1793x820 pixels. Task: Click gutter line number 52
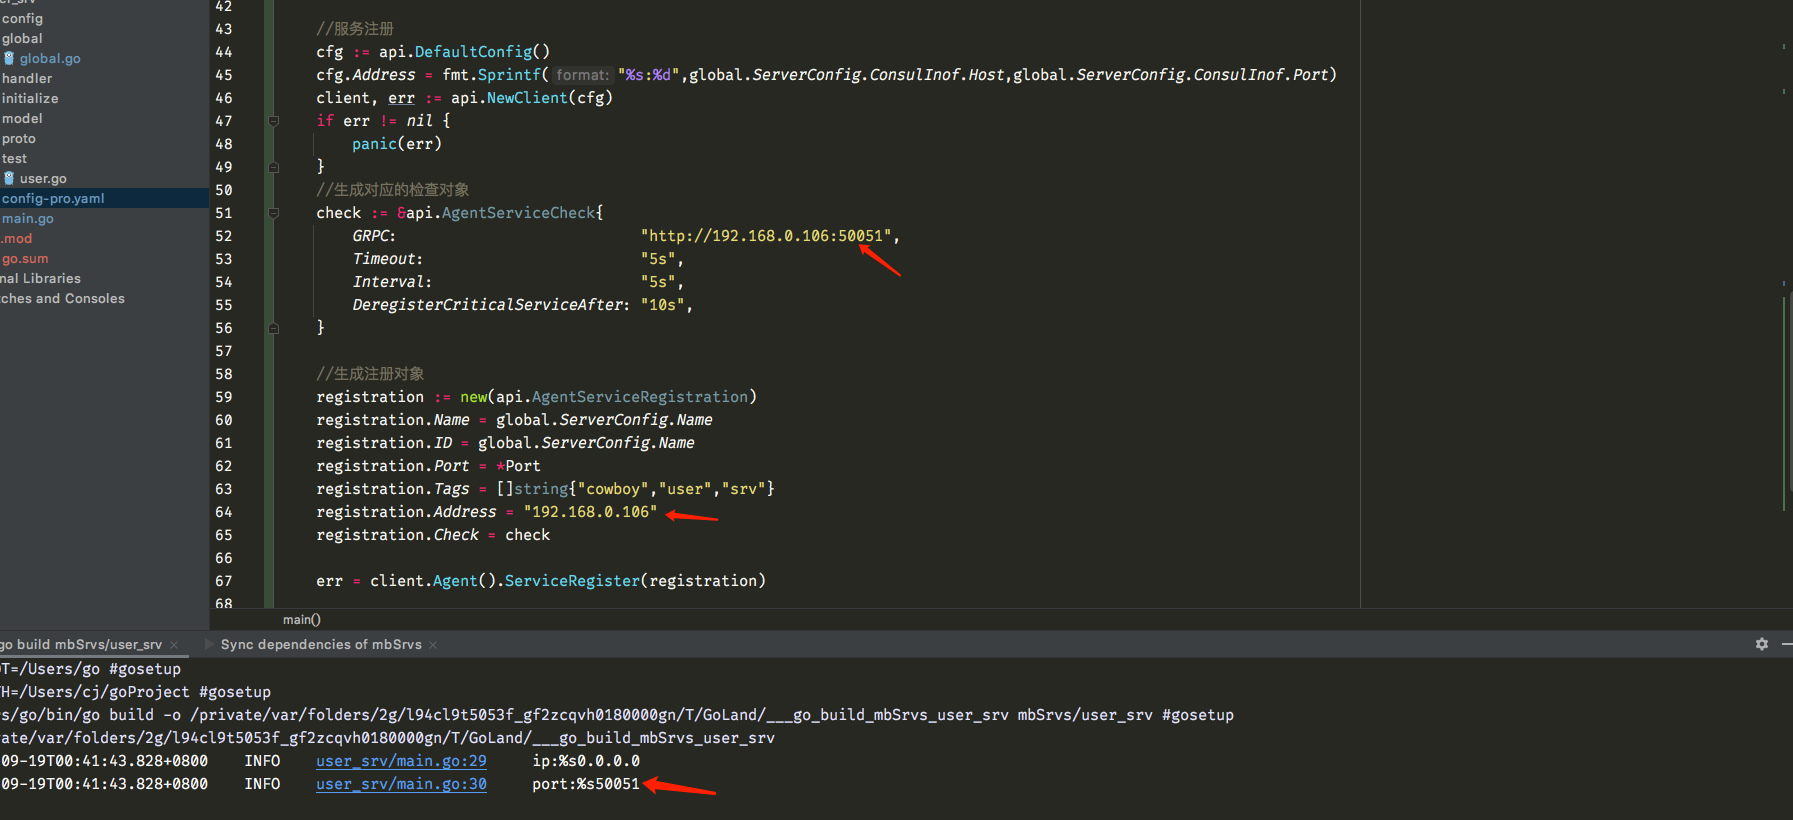pyautogui.click(x=224, y=236)
